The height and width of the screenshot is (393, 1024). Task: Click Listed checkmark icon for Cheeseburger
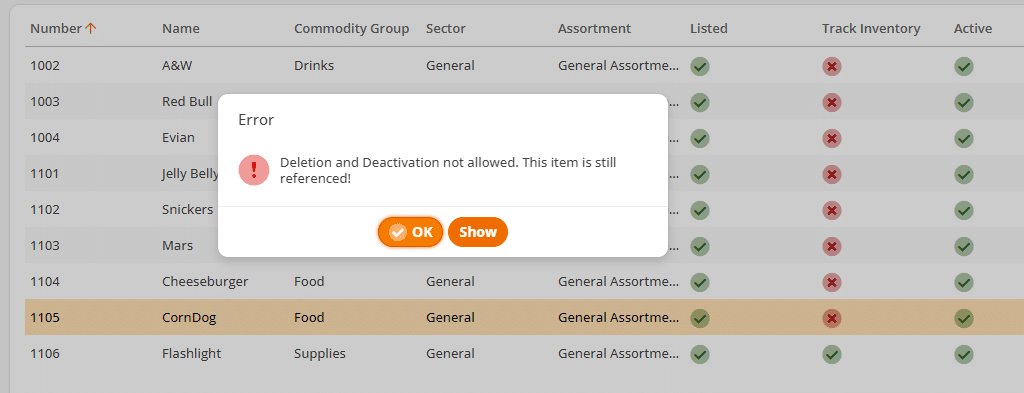[700, 283]
